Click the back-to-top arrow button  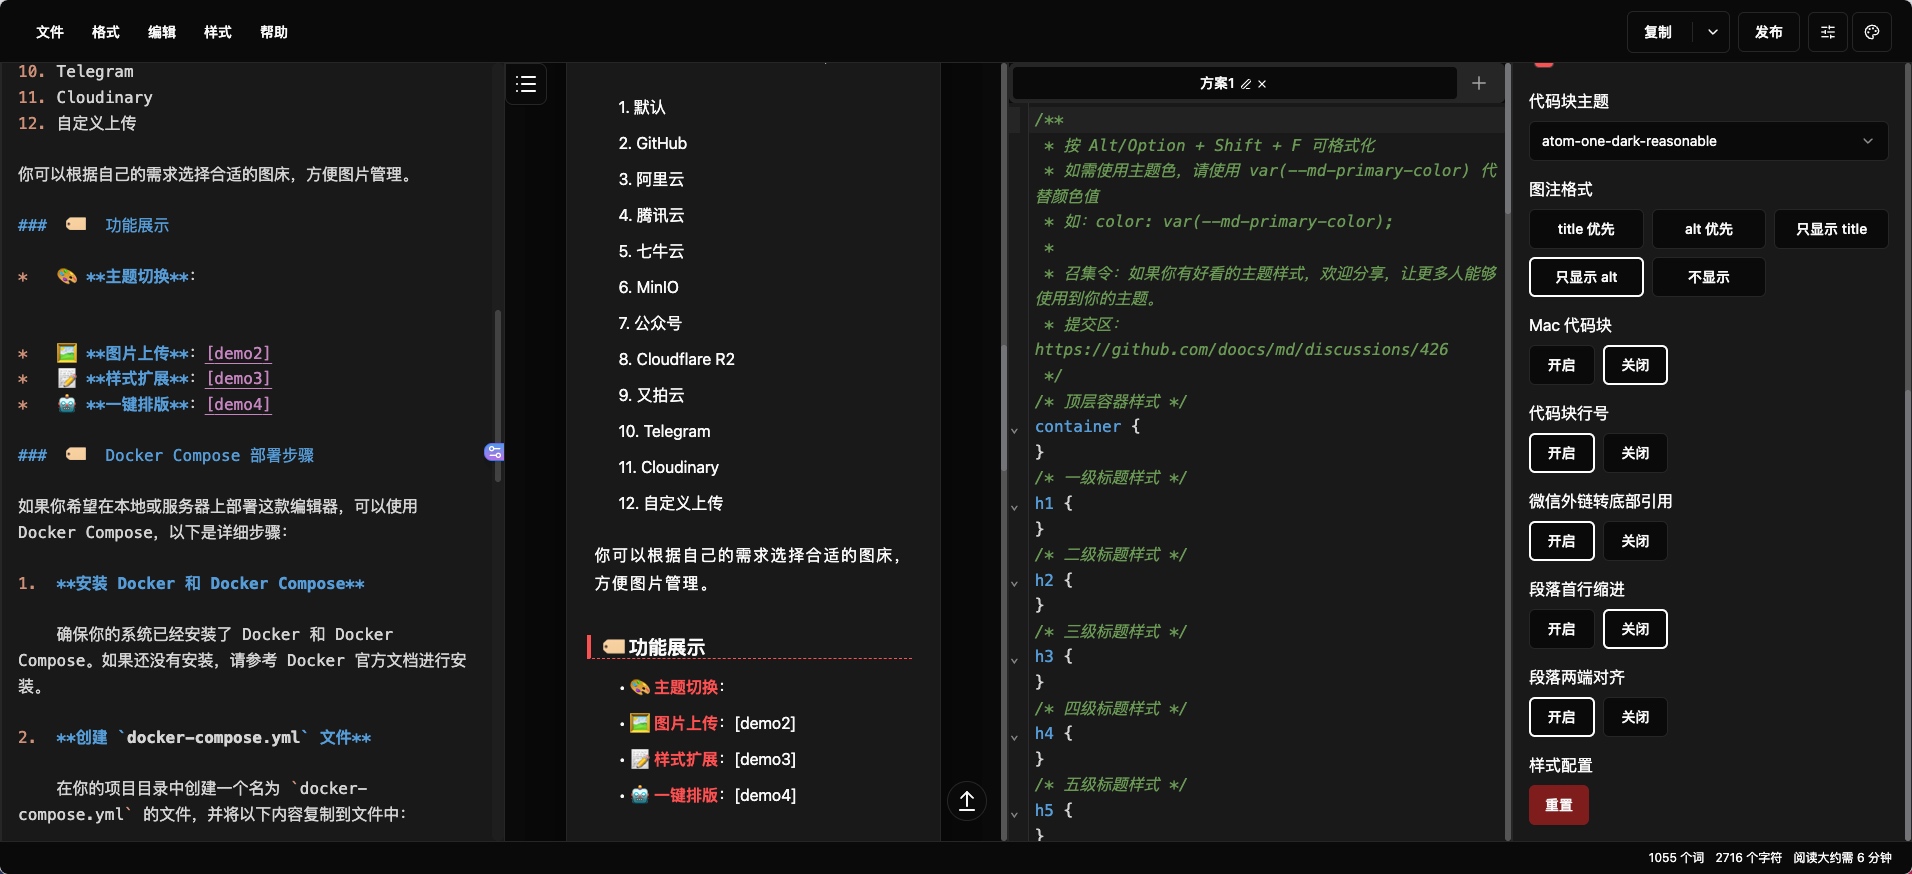point(967,801)
